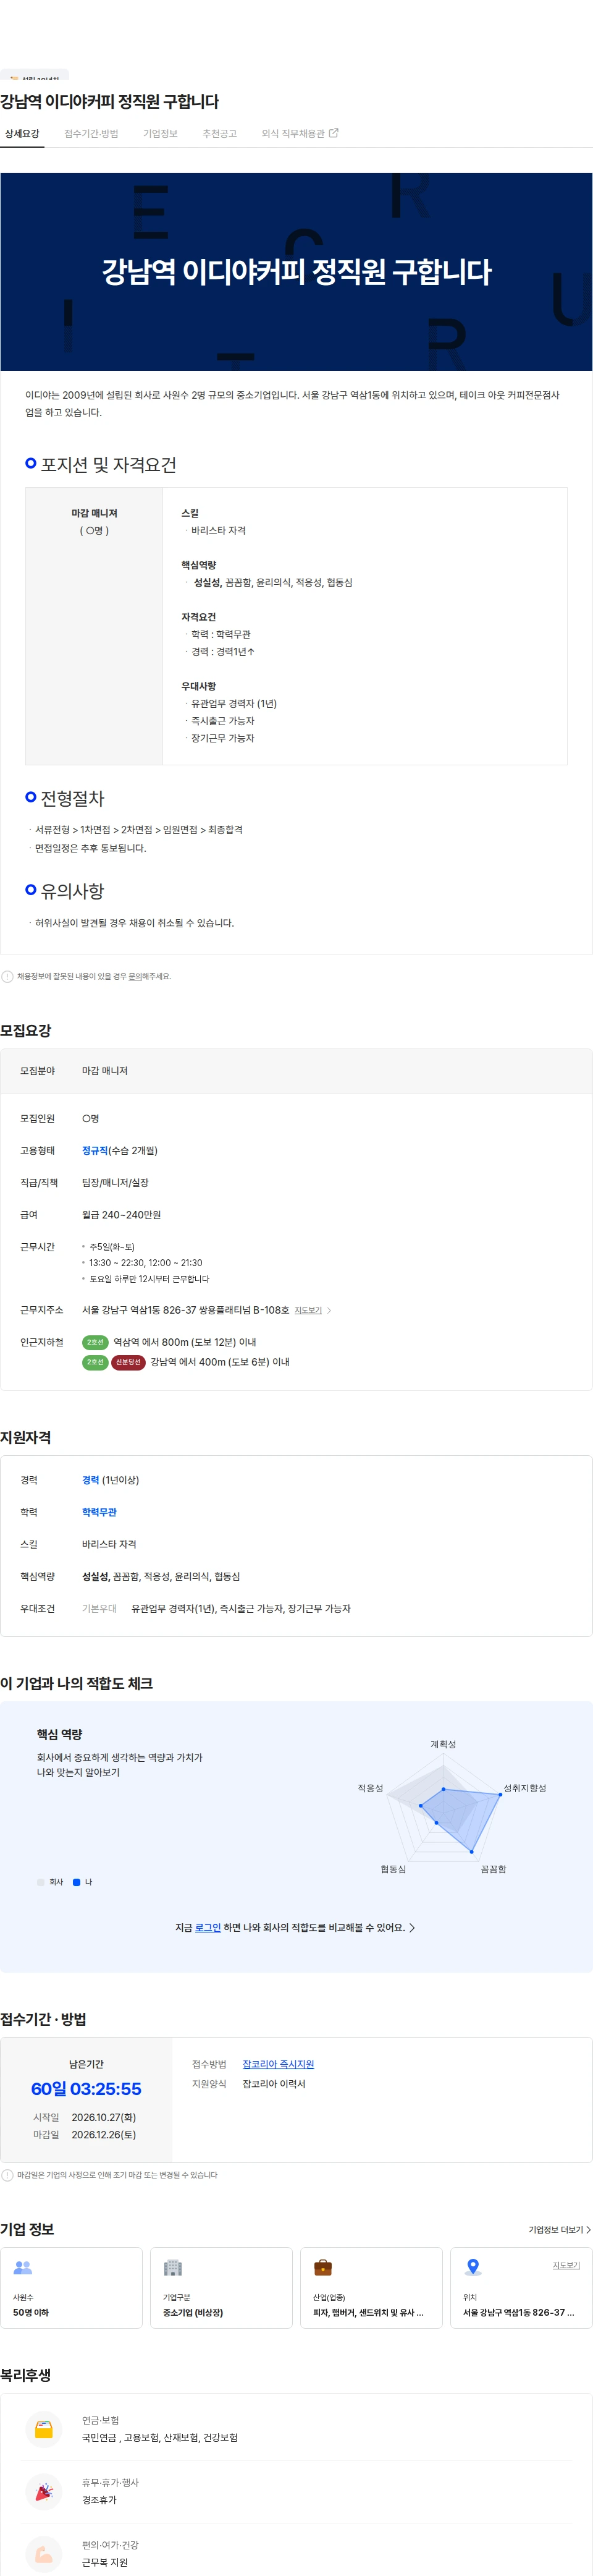The image size is (593, 2576).
Task: Click the chevron after the address 지도보기 link
Action: [329, 1310]
